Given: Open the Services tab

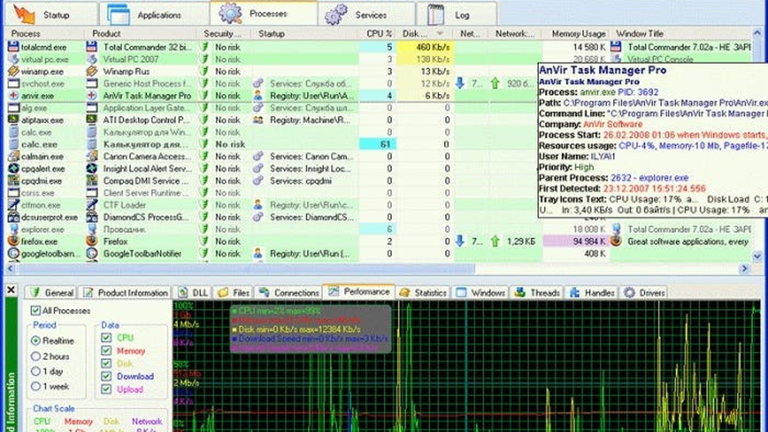Looking at the screenshot, I should (x=366, y=14).
